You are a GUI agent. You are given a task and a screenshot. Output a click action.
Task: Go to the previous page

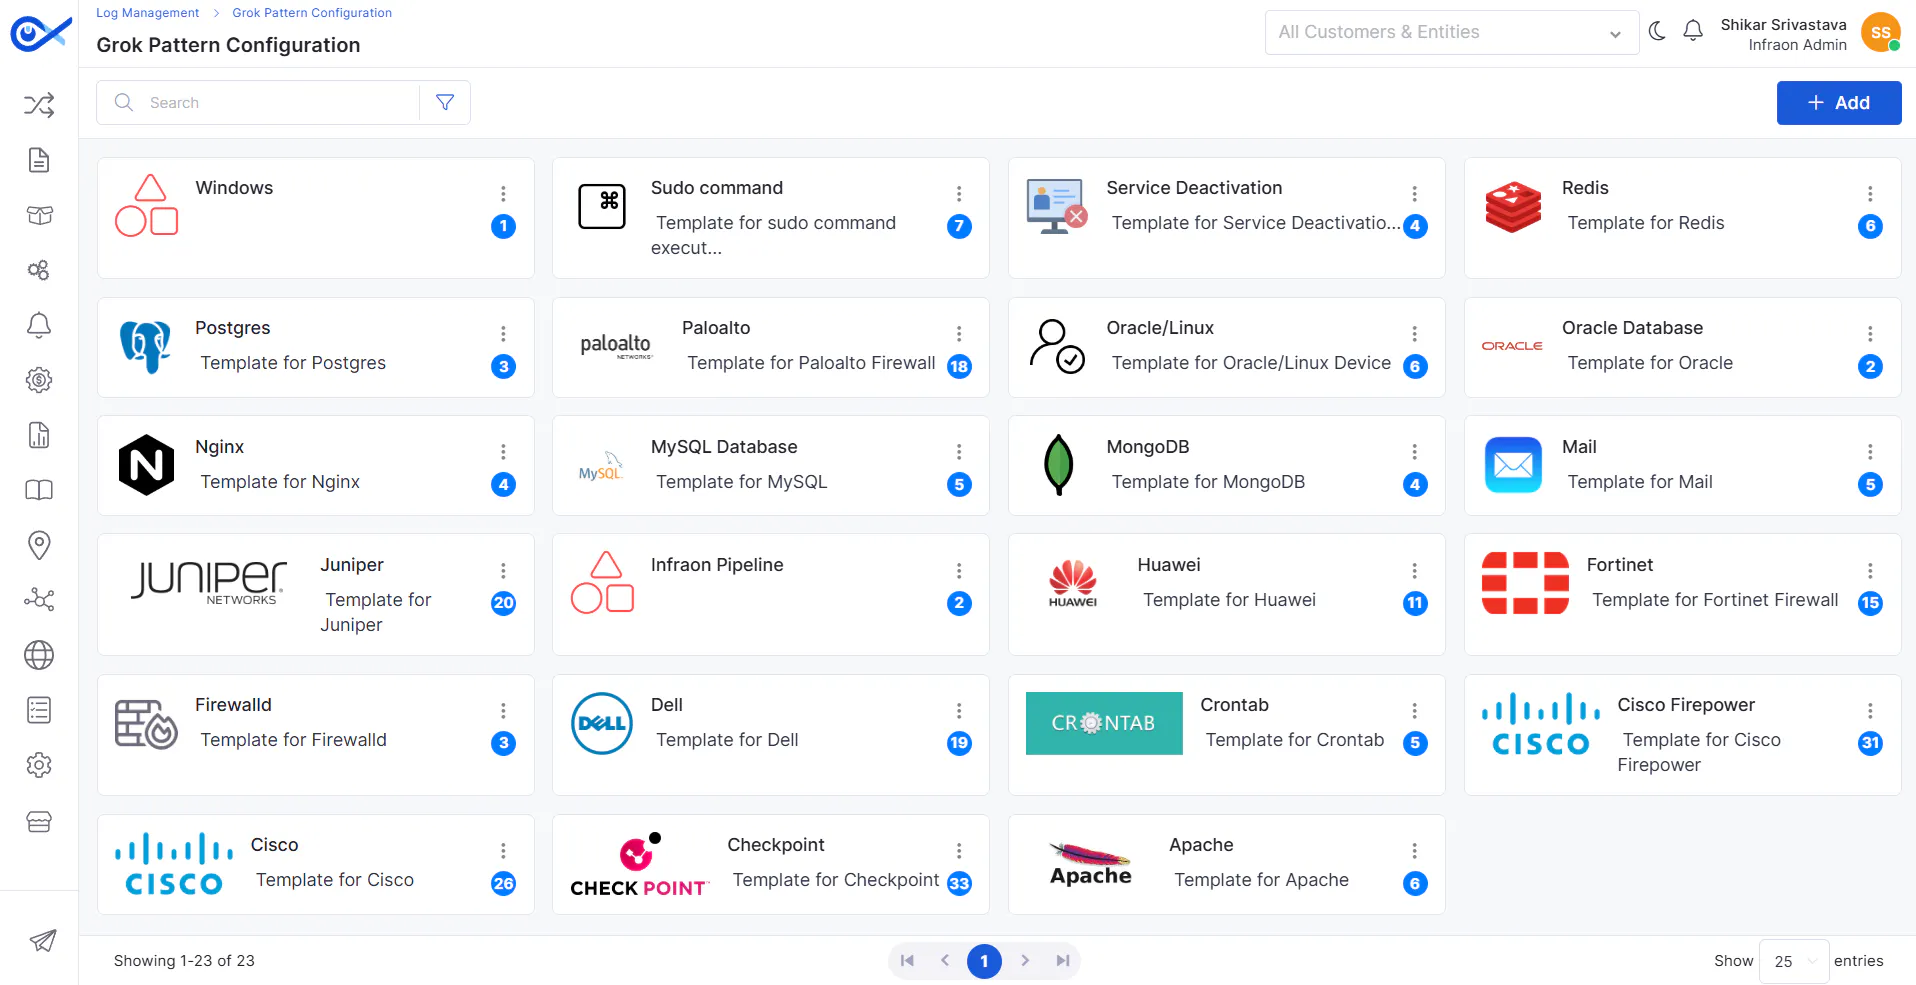coord(945,961)
